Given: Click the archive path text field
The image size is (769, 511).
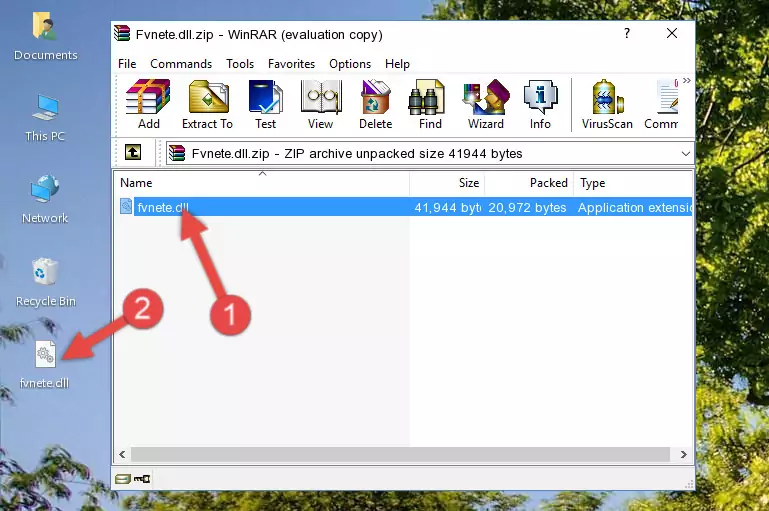Looking at the screenshot, I should (422, 153).
